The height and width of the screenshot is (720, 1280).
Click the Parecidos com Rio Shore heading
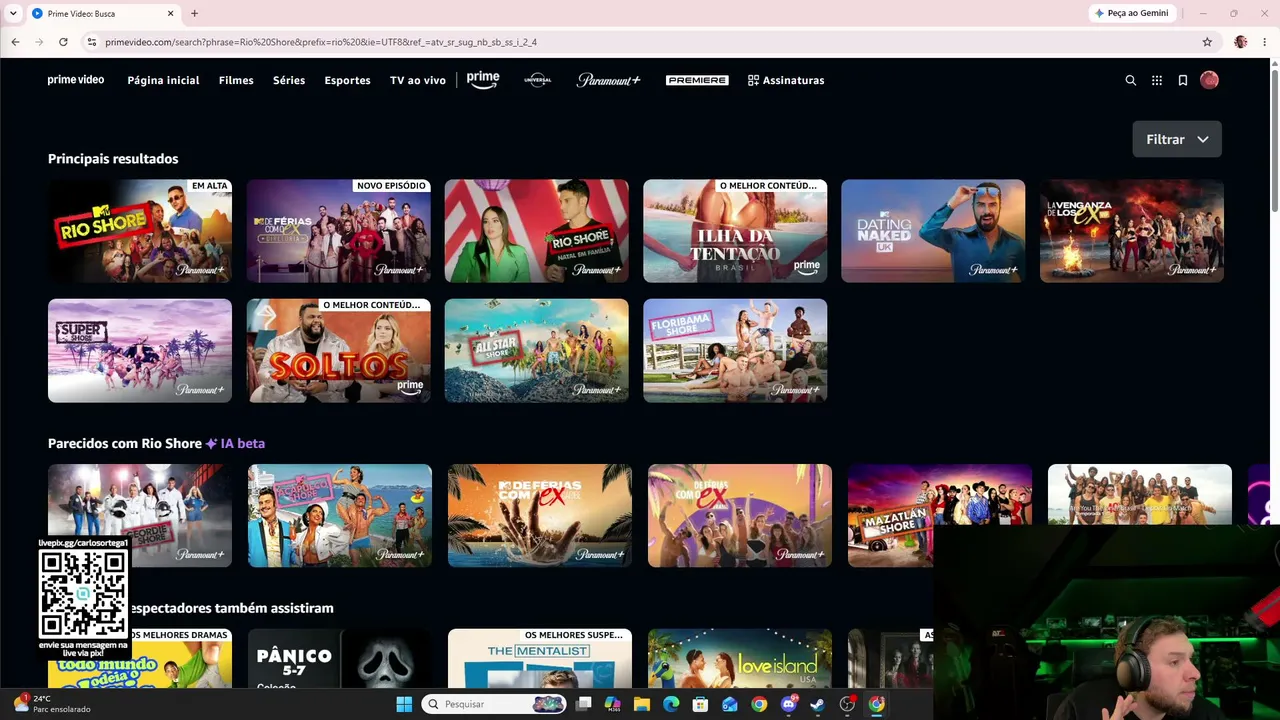(x=125, y=443)
